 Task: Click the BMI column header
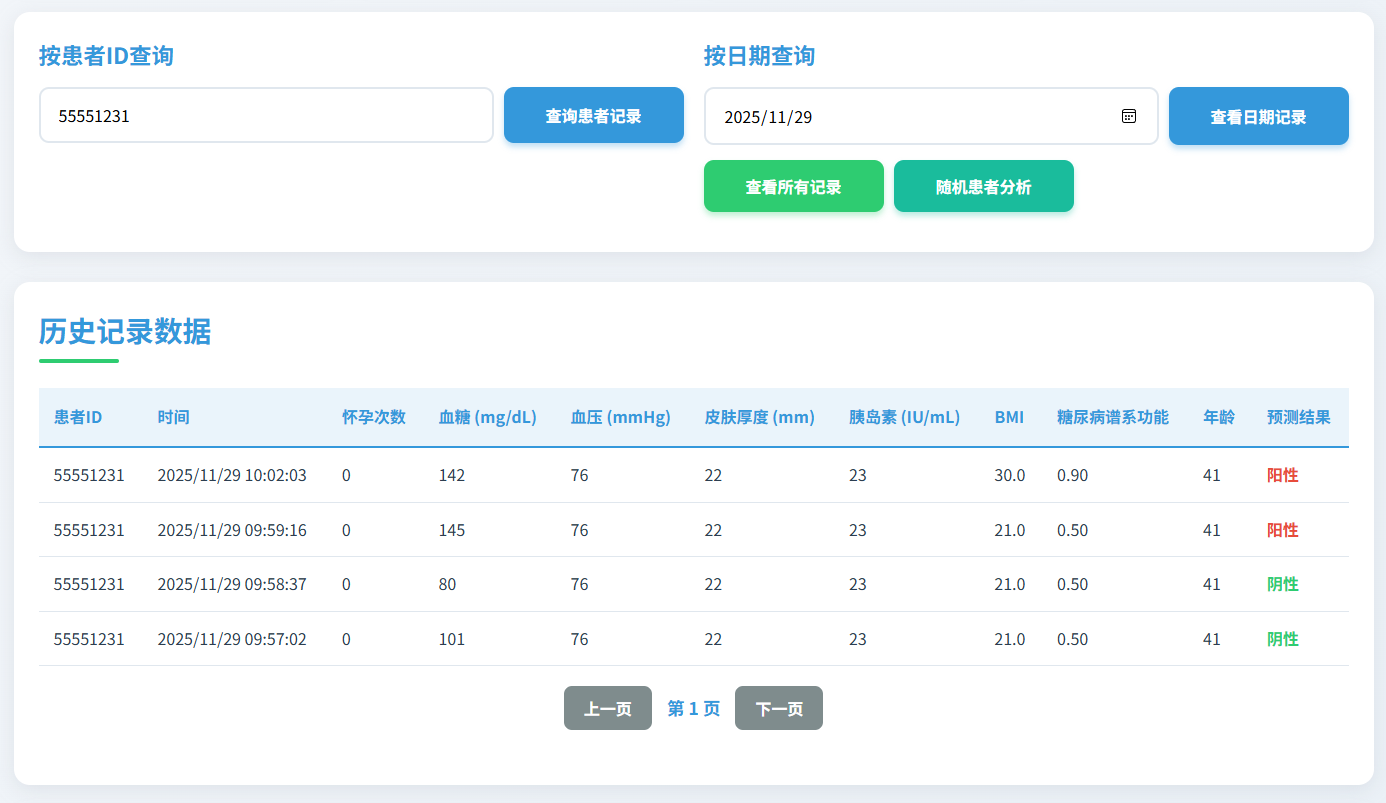(1009, 417)
